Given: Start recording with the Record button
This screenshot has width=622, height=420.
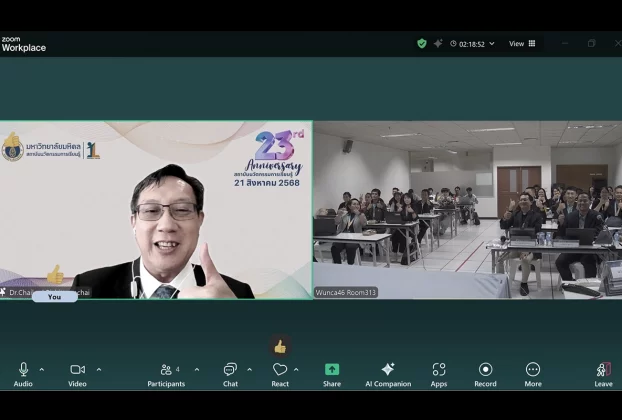Looking at the screenshot, I should click(x=485, y=374).
